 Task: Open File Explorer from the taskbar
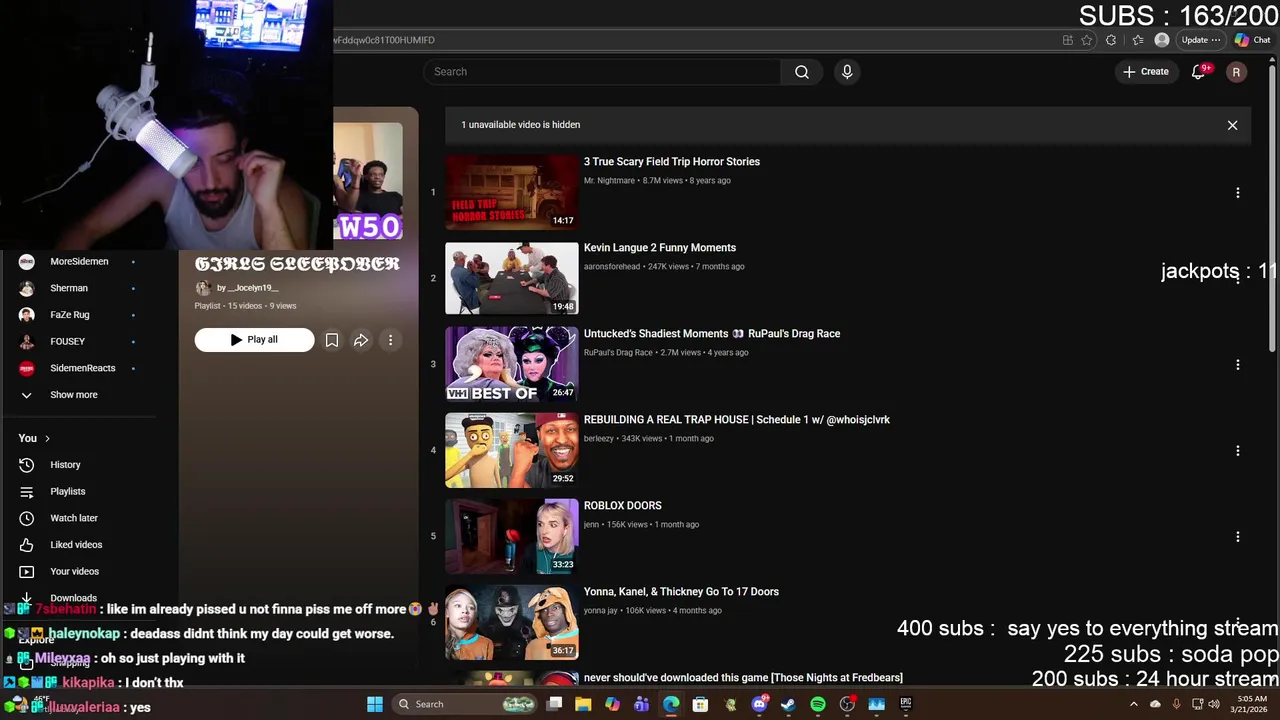pos(583,704)
